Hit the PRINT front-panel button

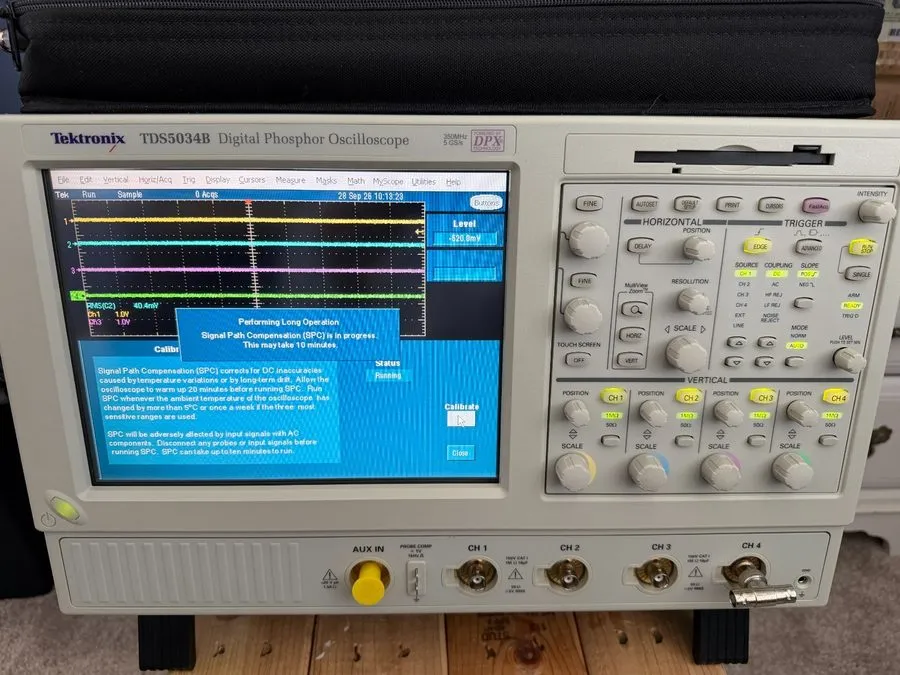[730, 205]
